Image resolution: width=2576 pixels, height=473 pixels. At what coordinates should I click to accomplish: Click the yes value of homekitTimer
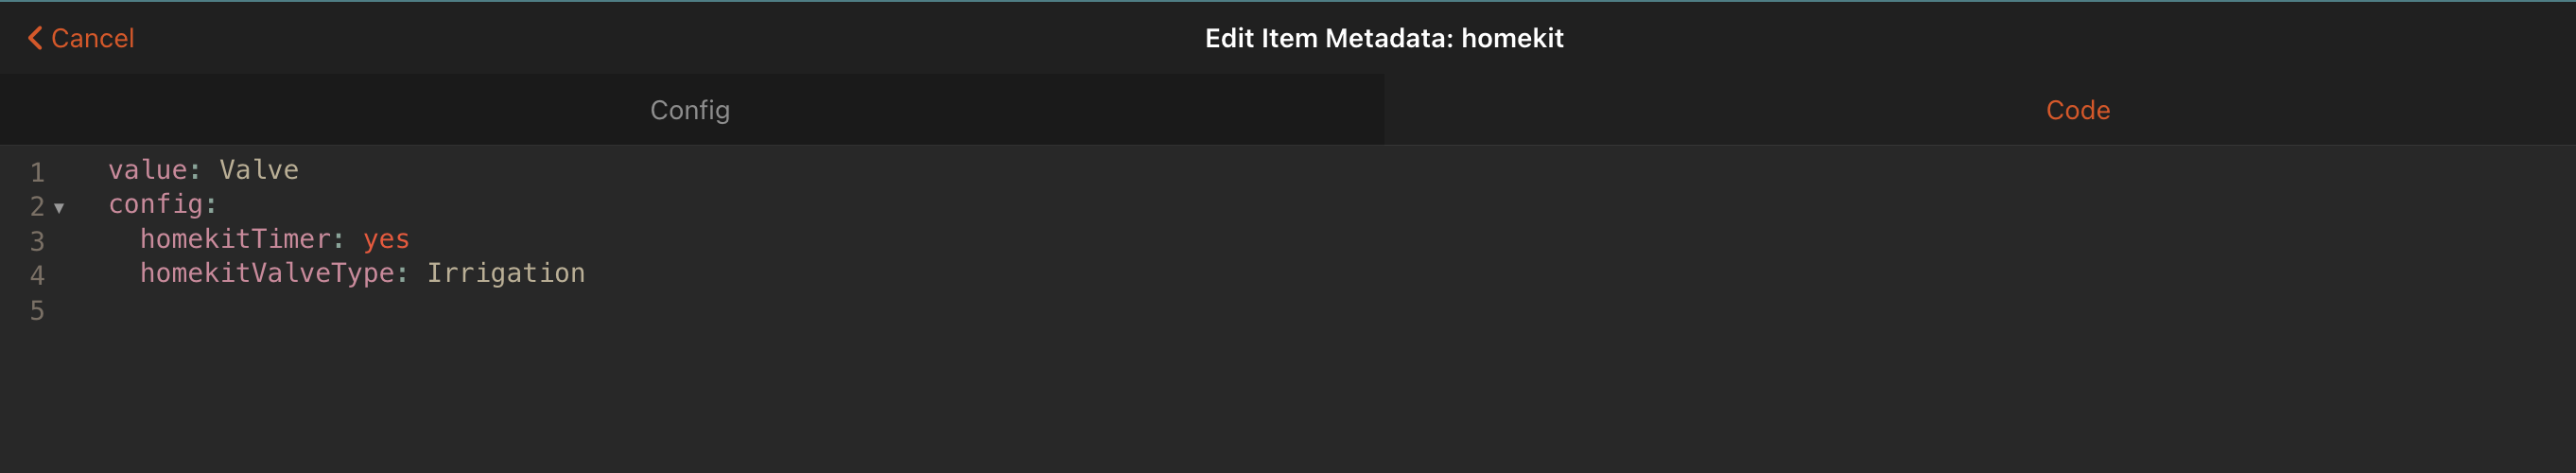[386, 239]
